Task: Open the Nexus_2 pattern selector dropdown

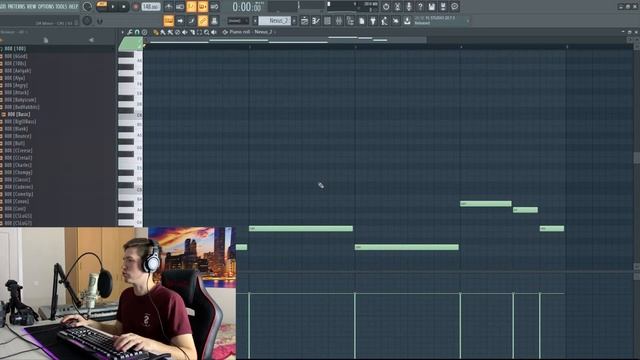Action: tap(275, 21)
